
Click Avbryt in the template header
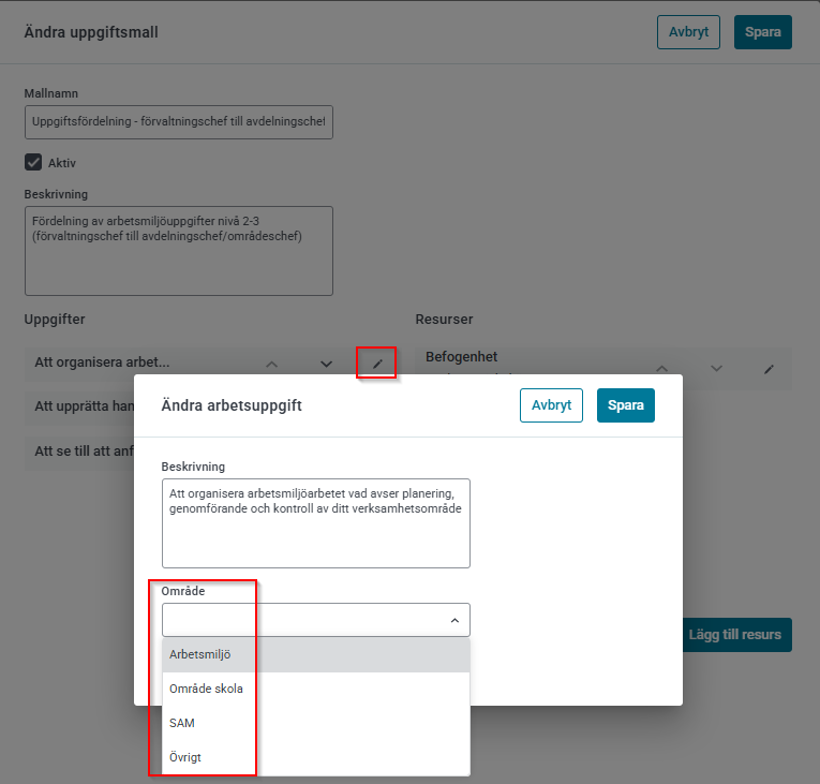pos(688,32)
